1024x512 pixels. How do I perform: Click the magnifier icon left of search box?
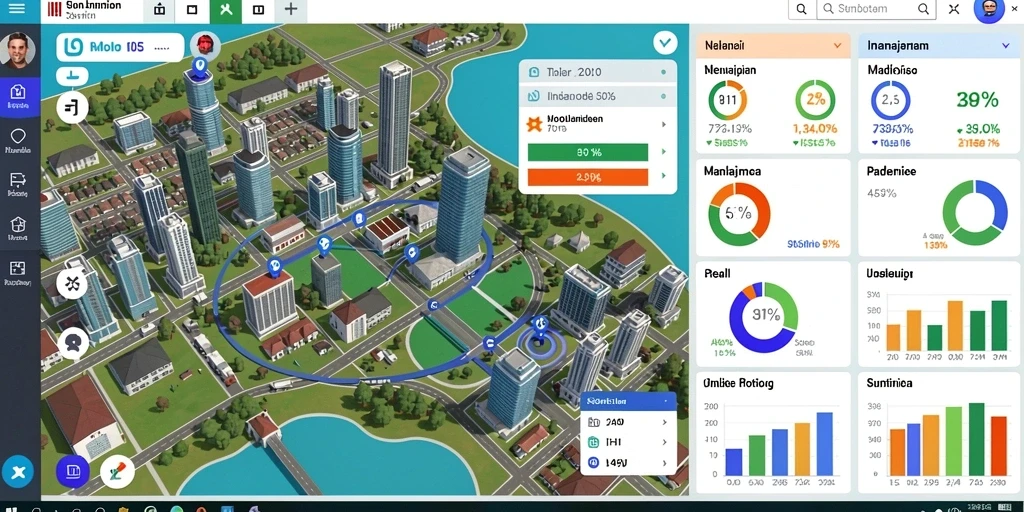click(x=801, y=10)
